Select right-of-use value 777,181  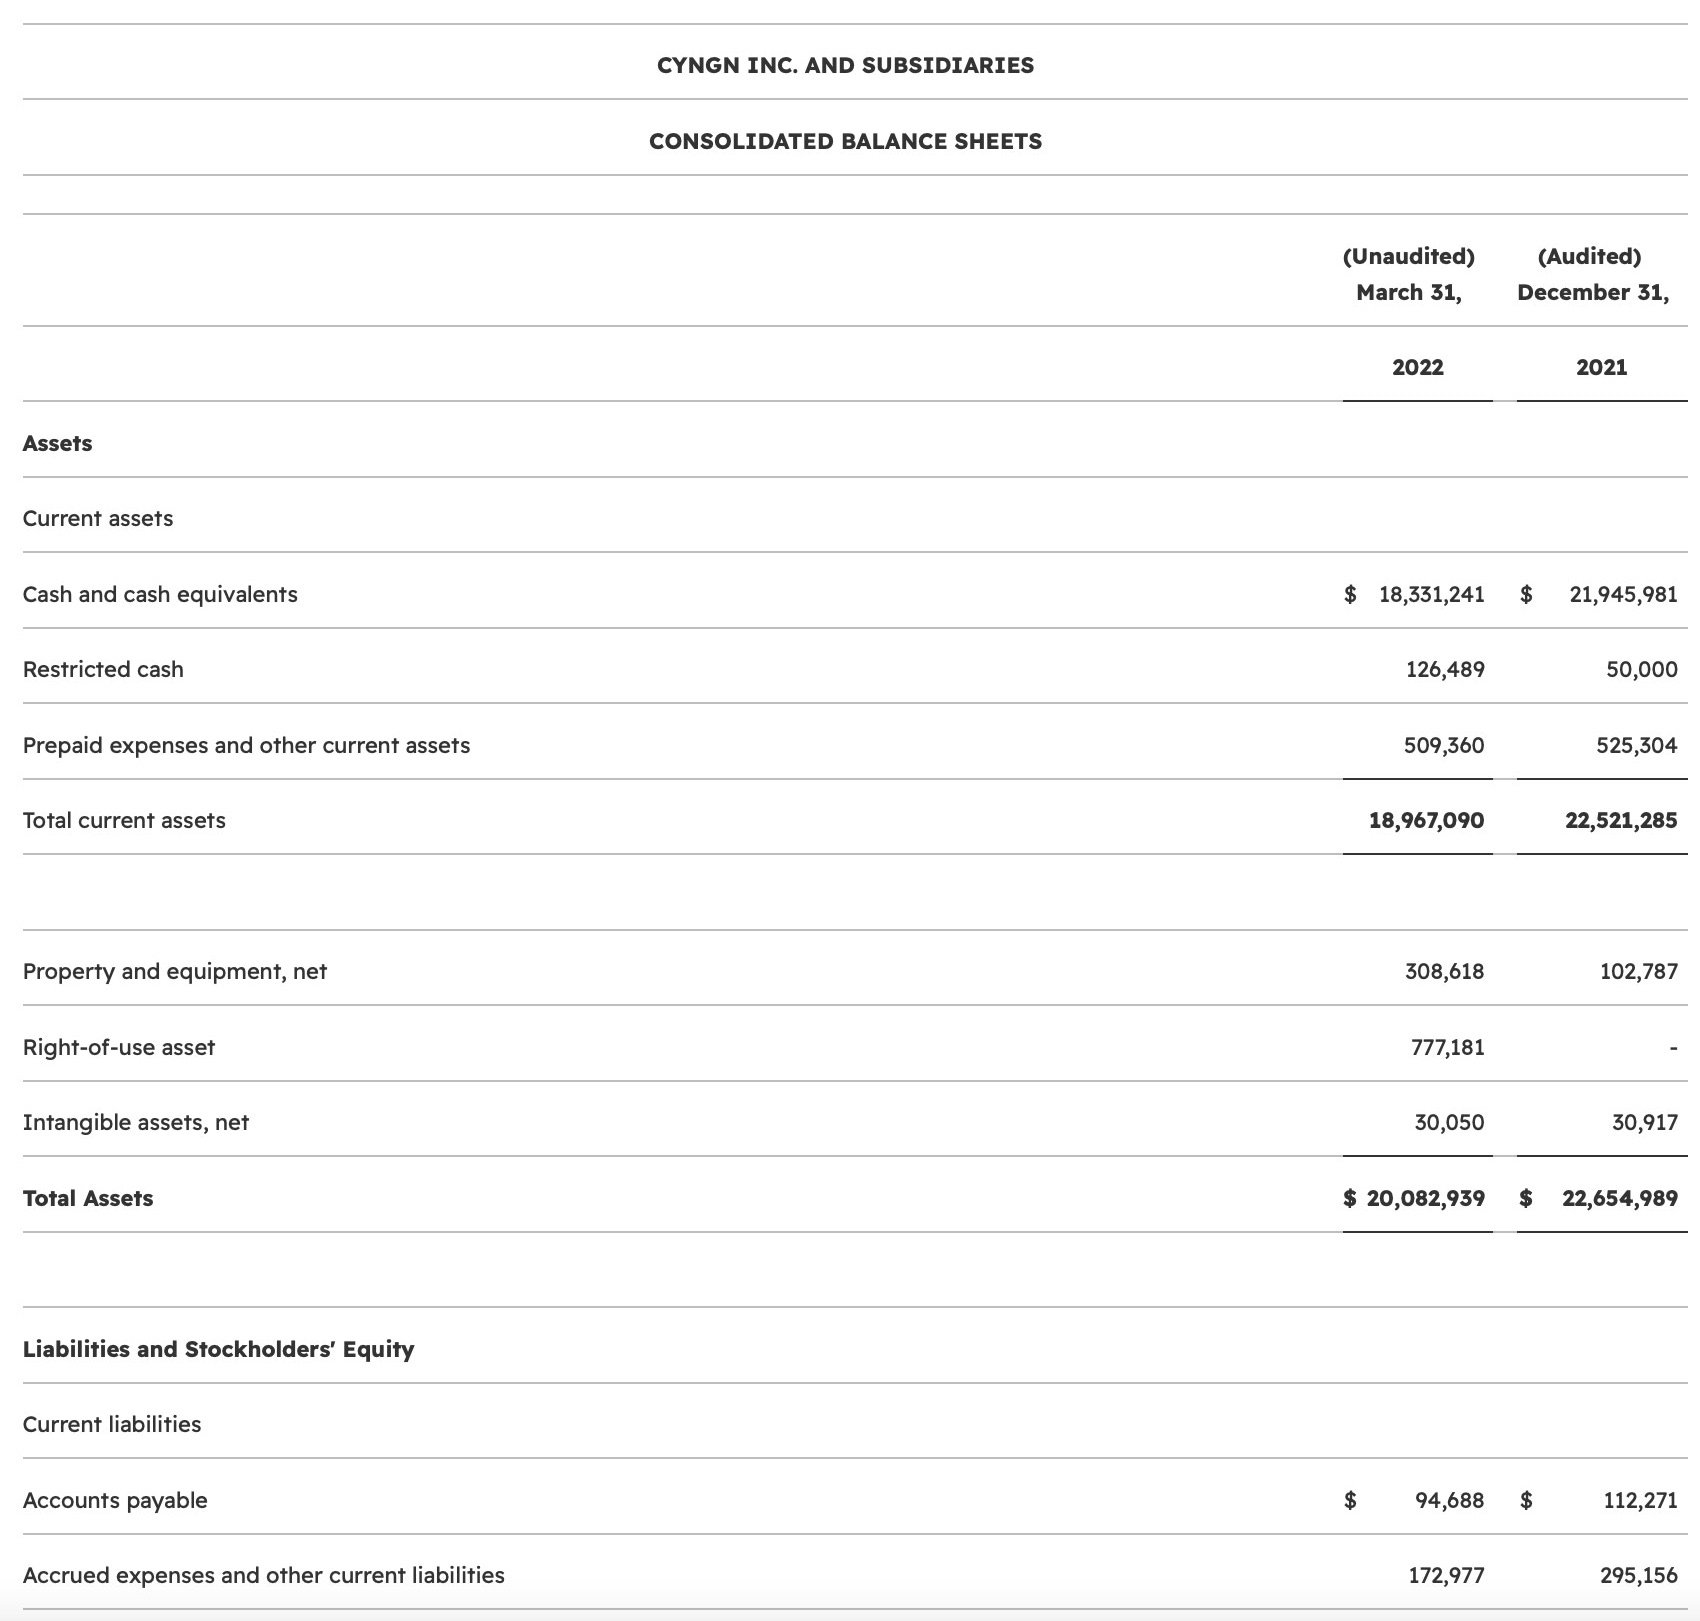click(x=1447, y=1047)
